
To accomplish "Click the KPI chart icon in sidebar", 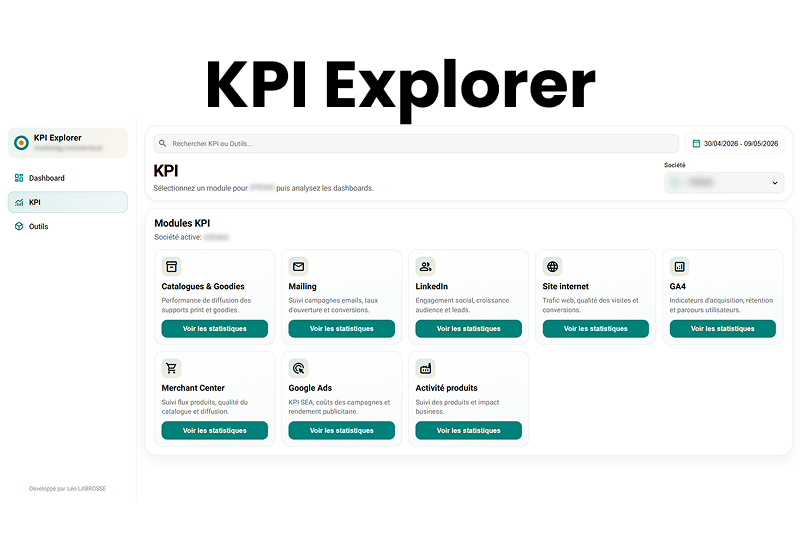I will 19,202.
